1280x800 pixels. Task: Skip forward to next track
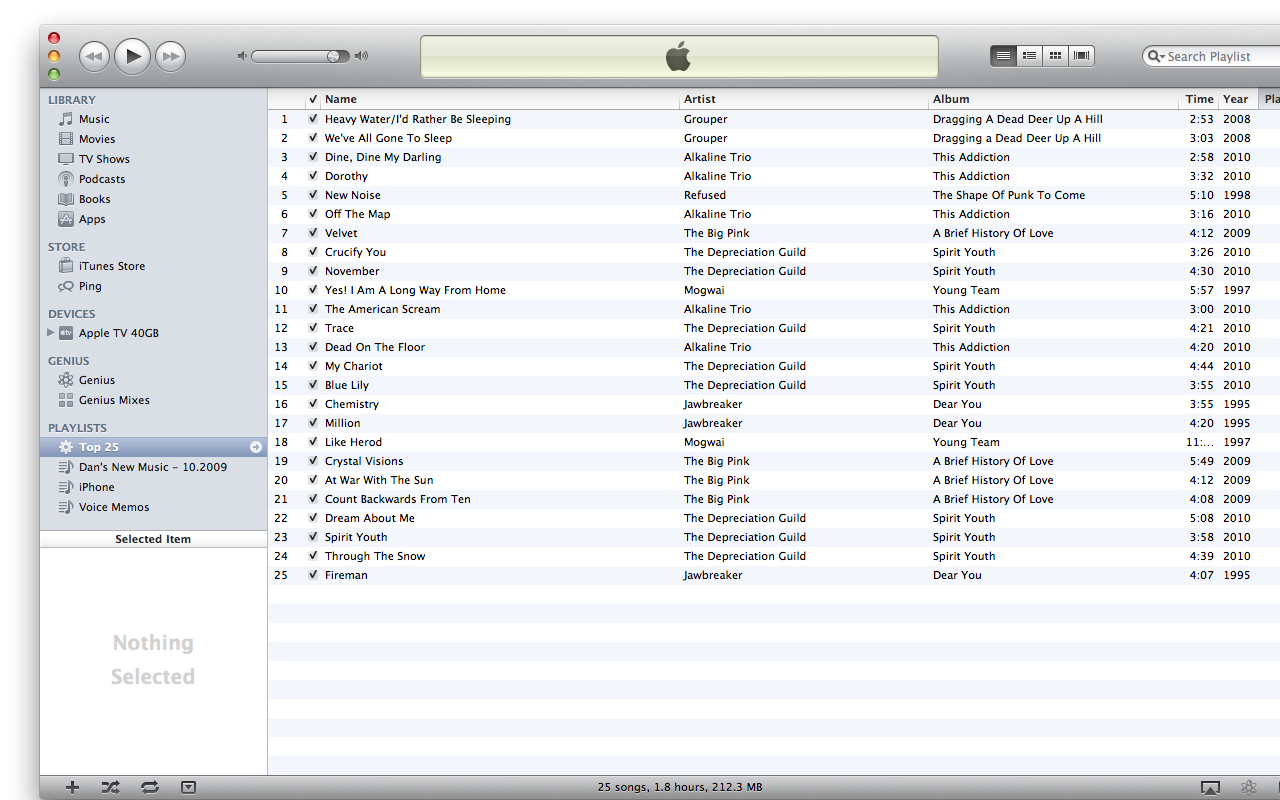pos(172,56)
